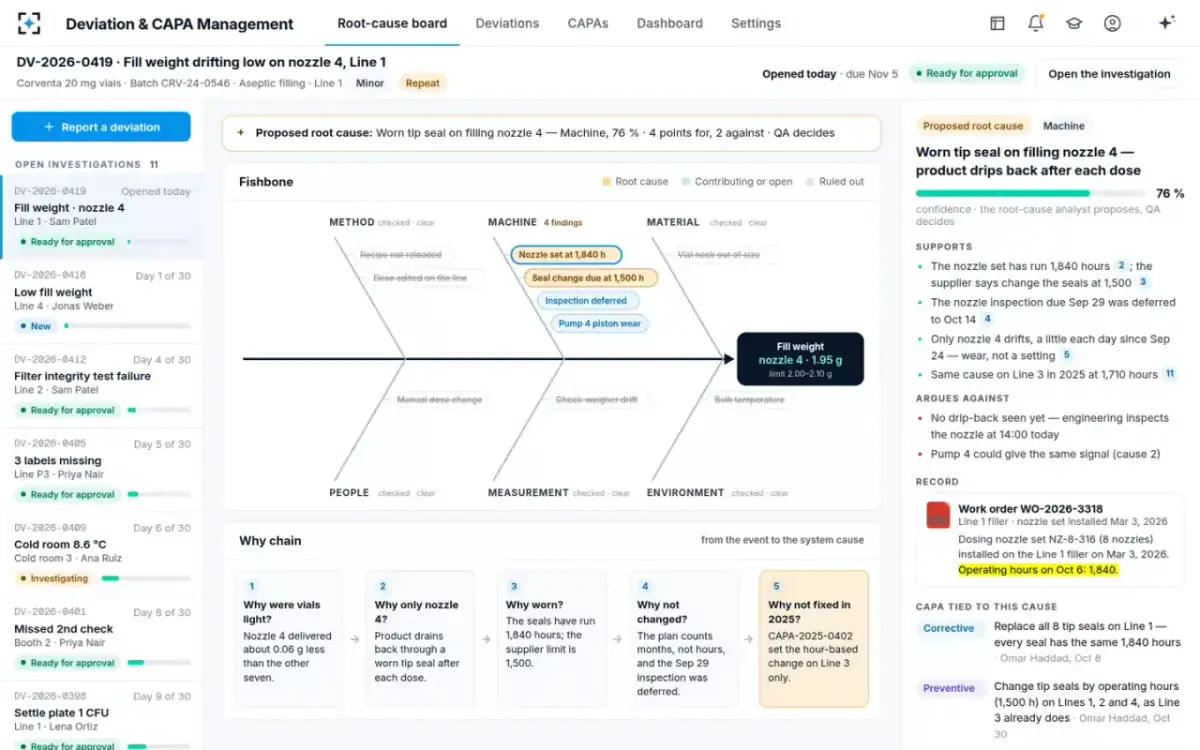
Task: Switch to the Deviations tab
Action: tap(507, 23)
